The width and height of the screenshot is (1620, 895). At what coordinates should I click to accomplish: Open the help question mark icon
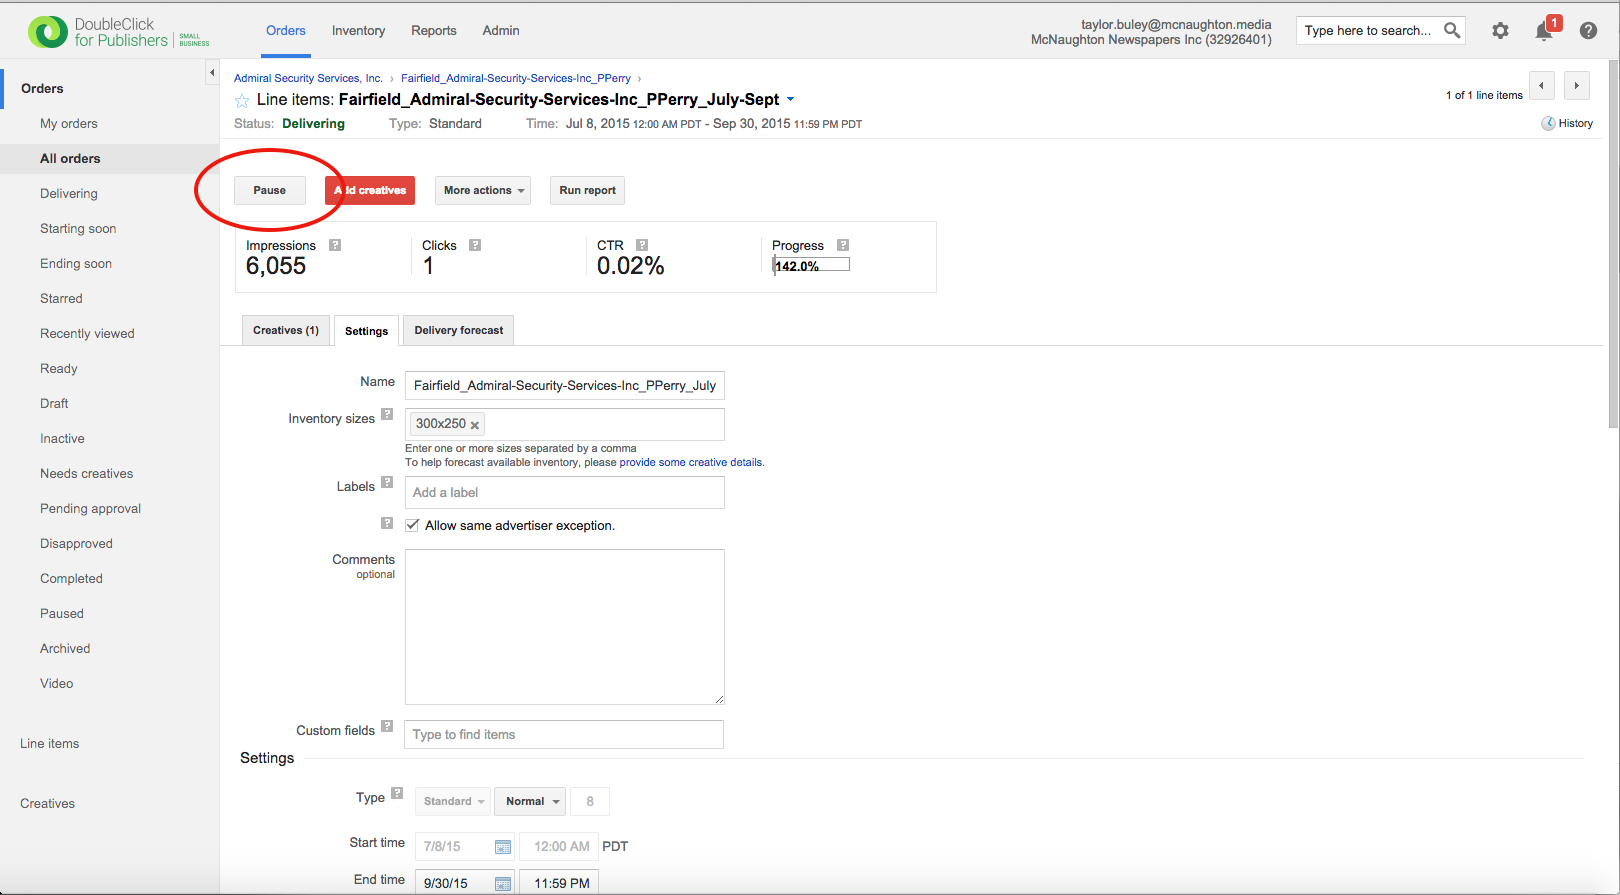1588,31
